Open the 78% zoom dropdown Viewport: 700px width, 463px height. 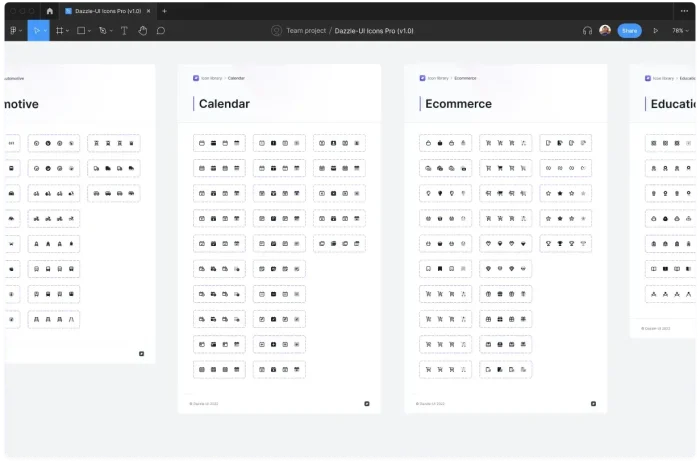click(680, 31)
